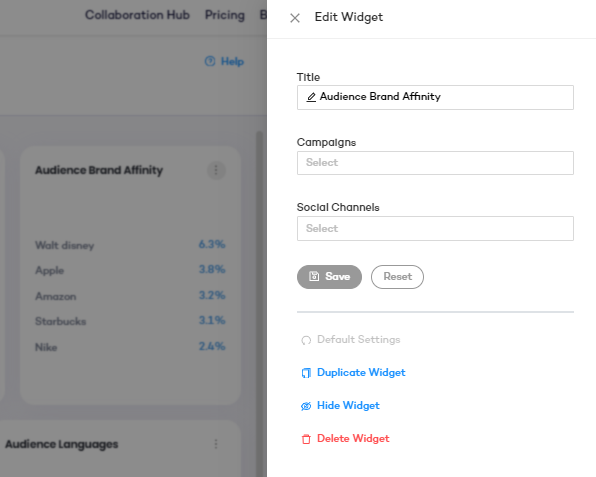
Task: Click the Duplicate Widget copy icon
Action: coord(306,373)
